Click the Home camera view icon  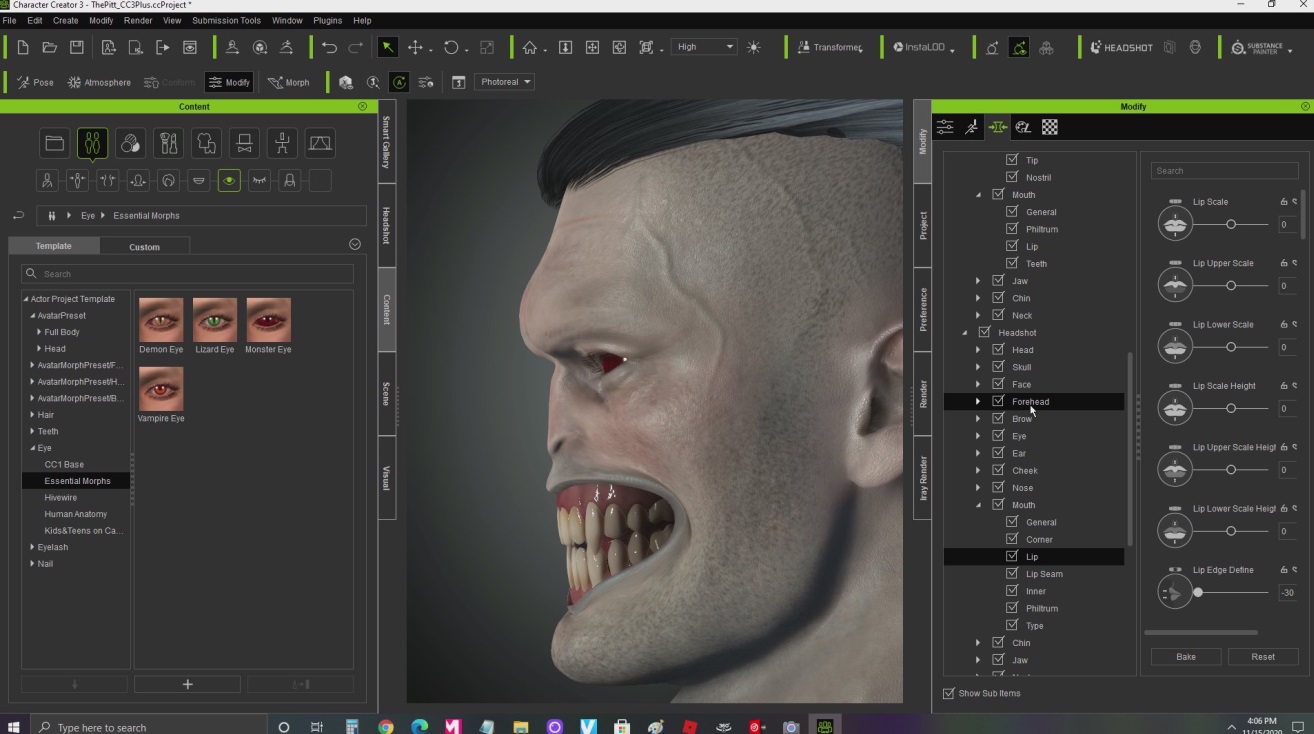pos(530,47)
